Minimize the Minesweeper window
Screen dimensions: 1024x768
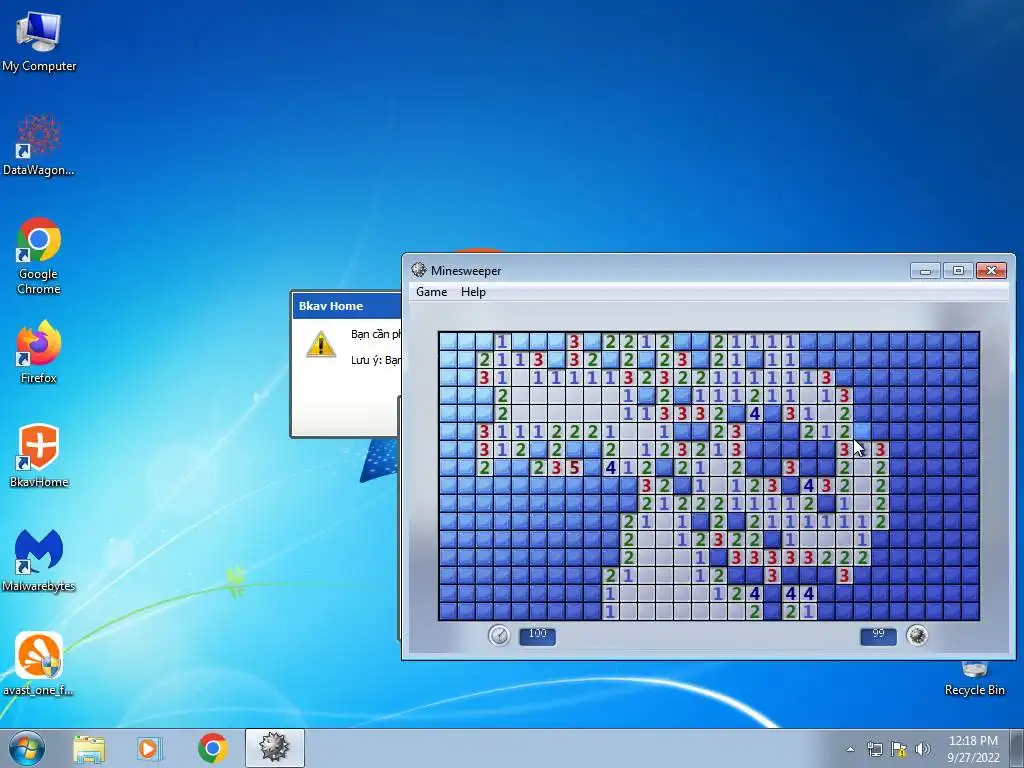pos(925,270)
